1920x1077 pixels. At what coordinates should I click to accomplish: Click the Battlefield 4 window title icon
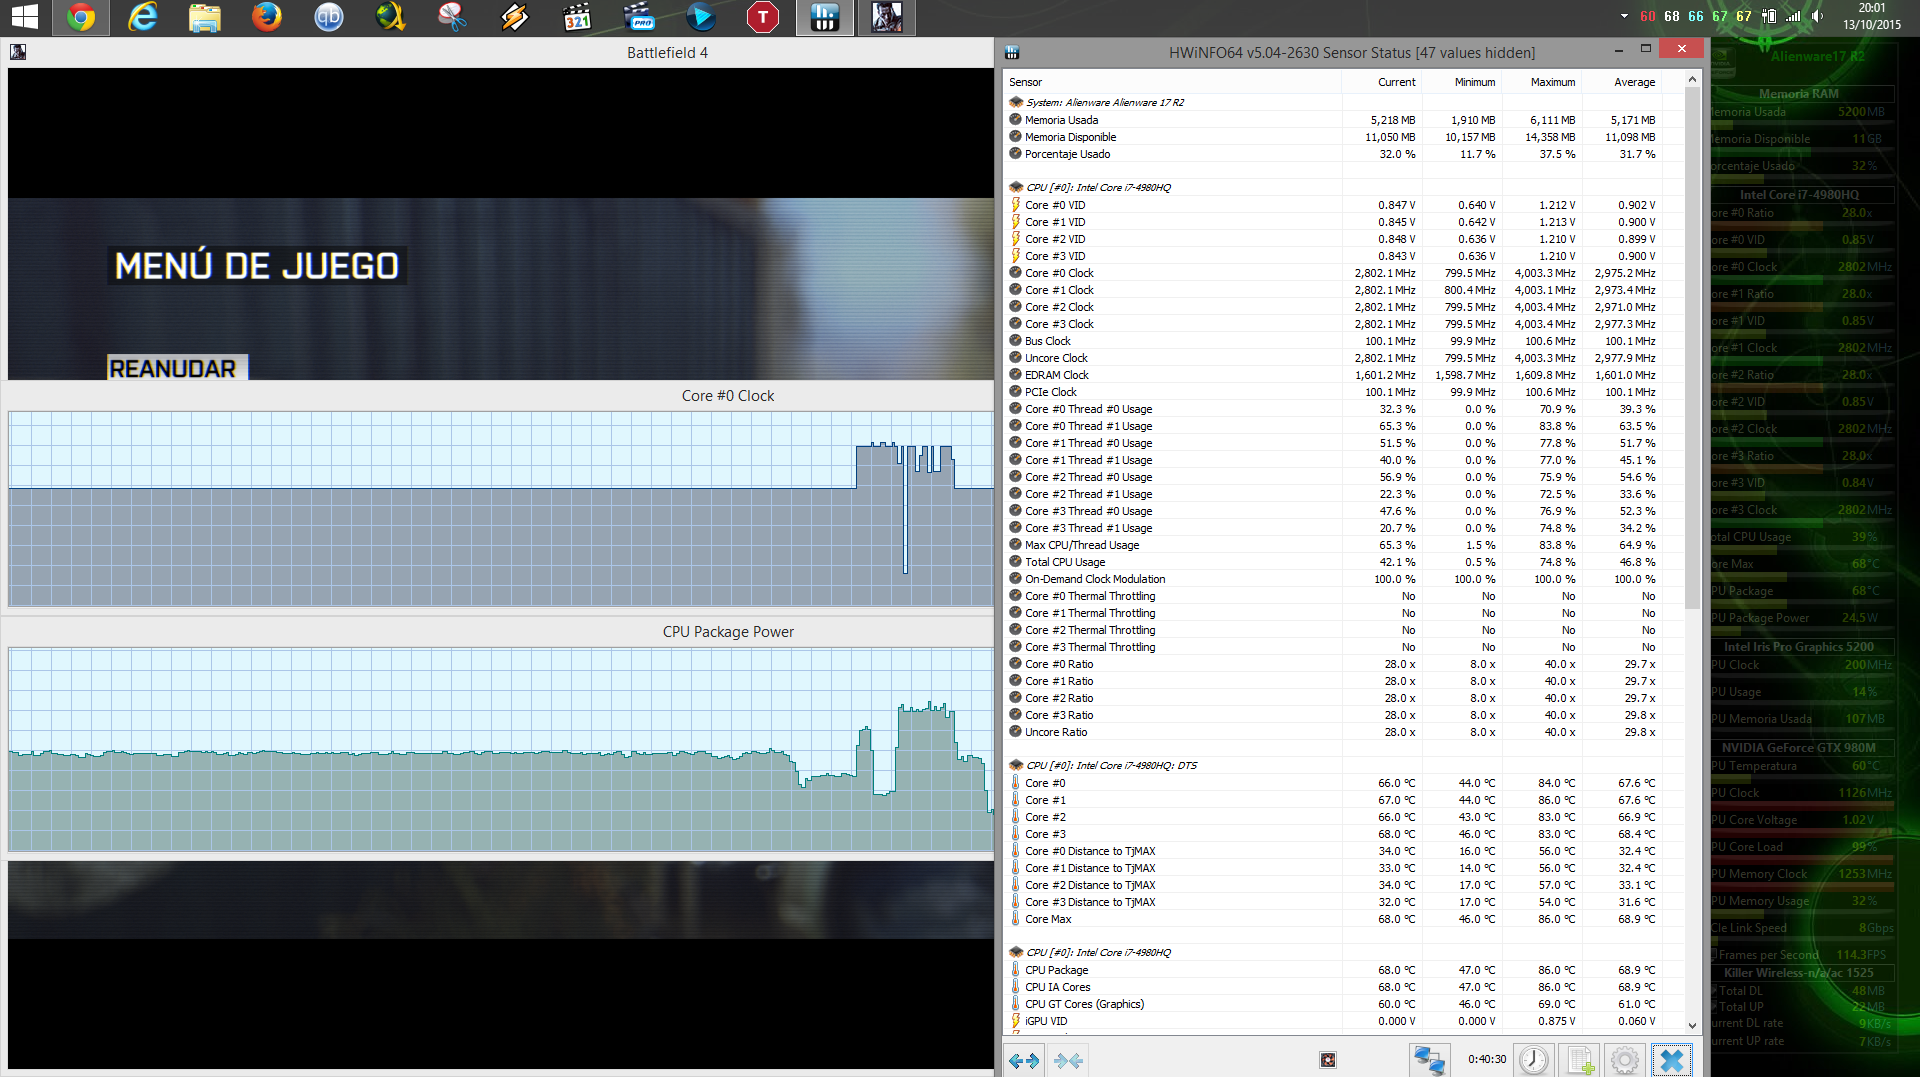click(x=18, y=52)
